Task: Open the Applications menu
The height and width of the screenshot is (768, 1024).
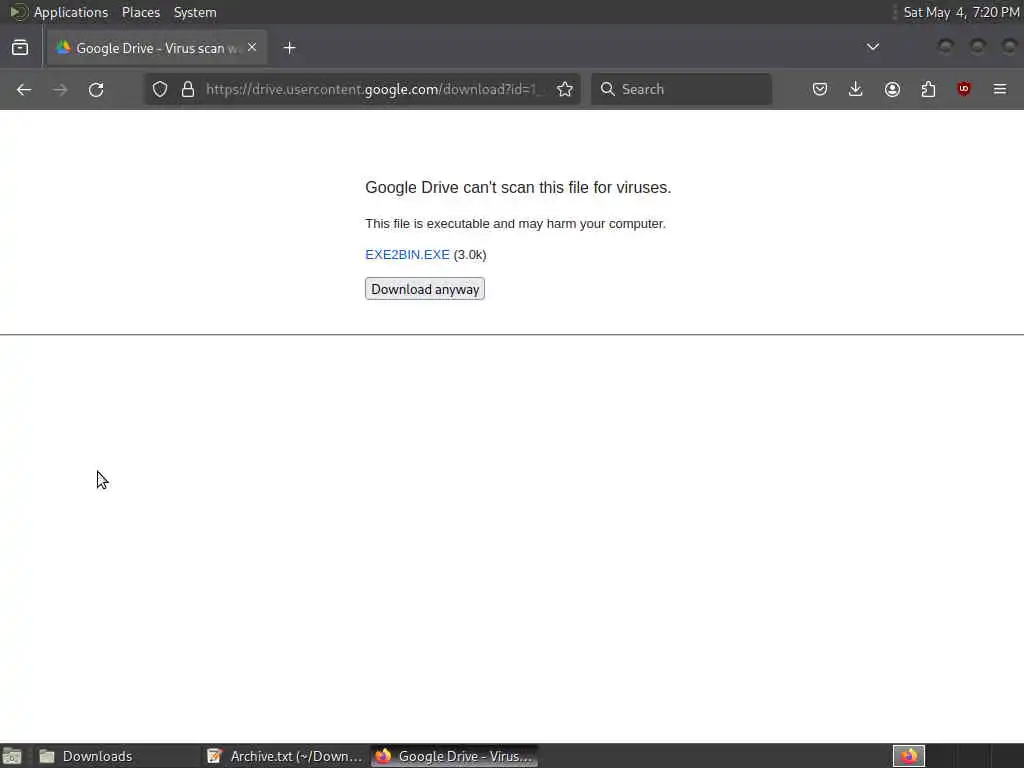Action: coord(71,12)
